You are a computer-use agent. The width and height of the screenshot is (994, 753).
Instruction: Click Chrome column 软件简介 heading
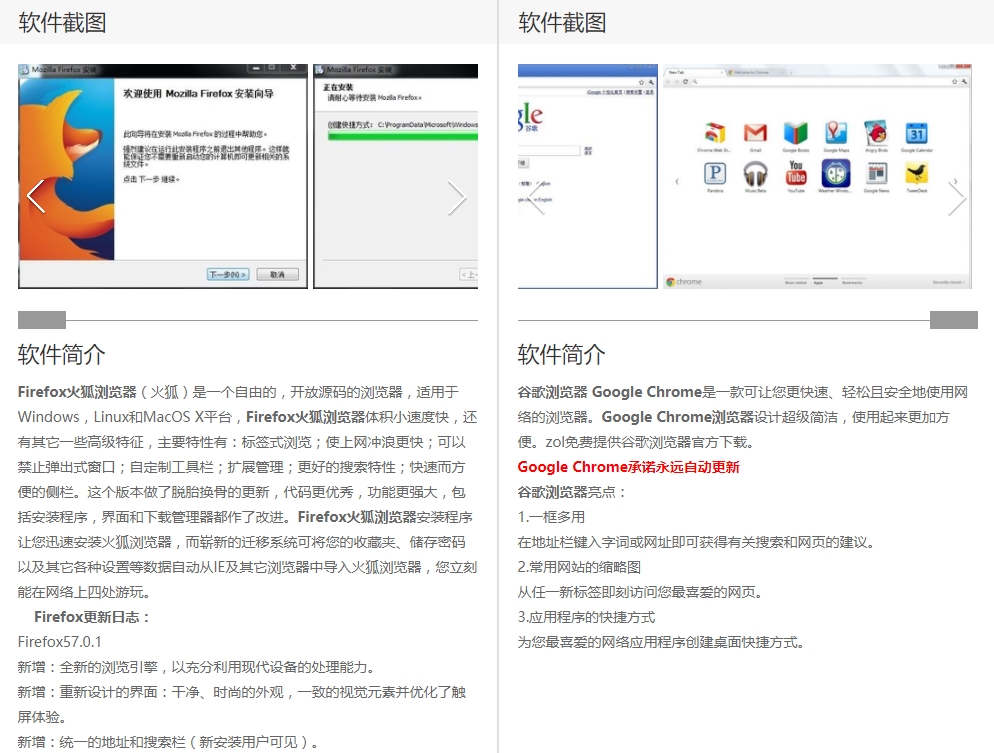click(562, 354)
